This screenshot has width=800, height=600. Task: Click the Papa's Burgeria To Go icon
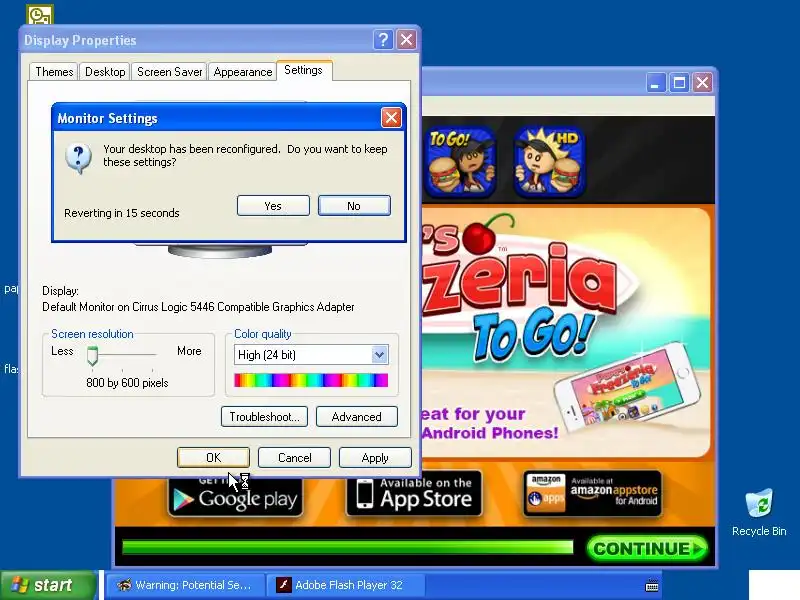460,162
